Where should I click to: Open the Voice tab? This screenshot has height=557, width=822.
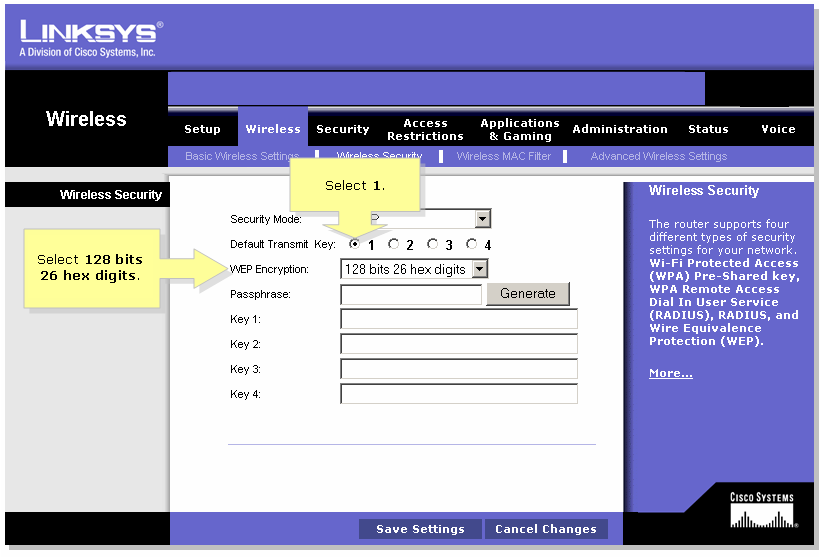(x=778, y=129)
